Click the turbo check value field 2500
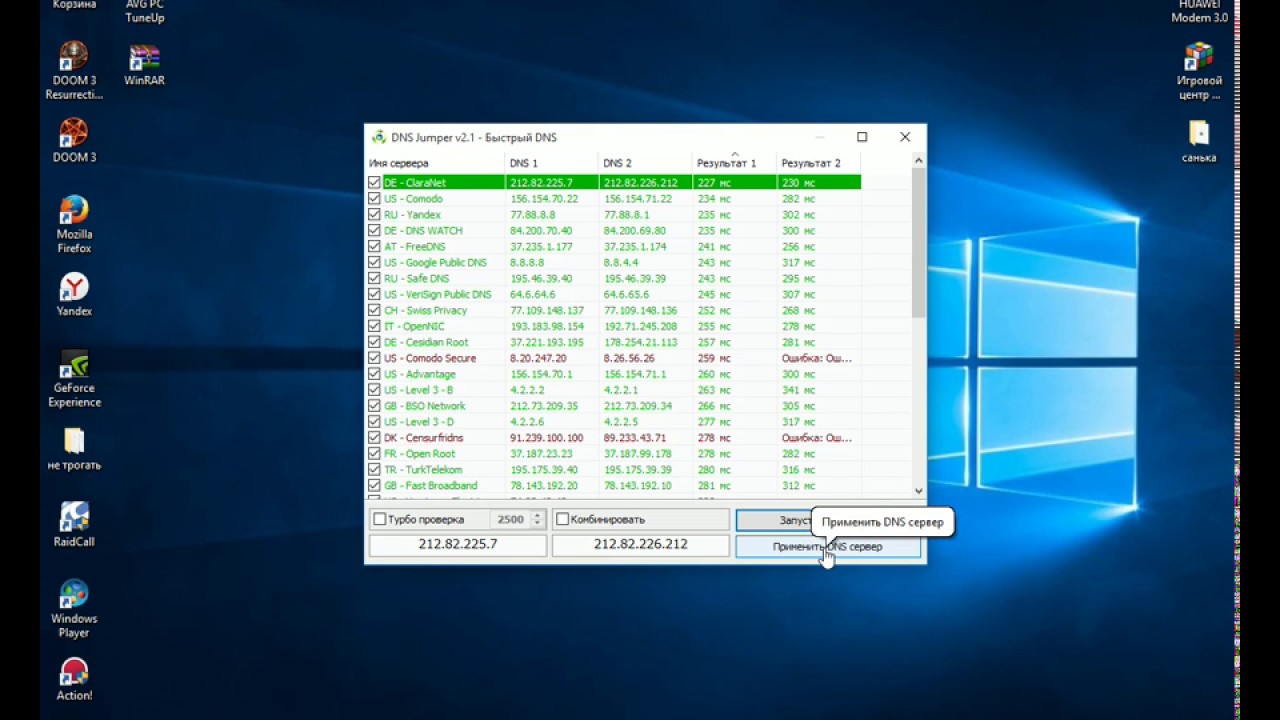The height and width of the screenshot is (720, 1280). click(509, 520)
